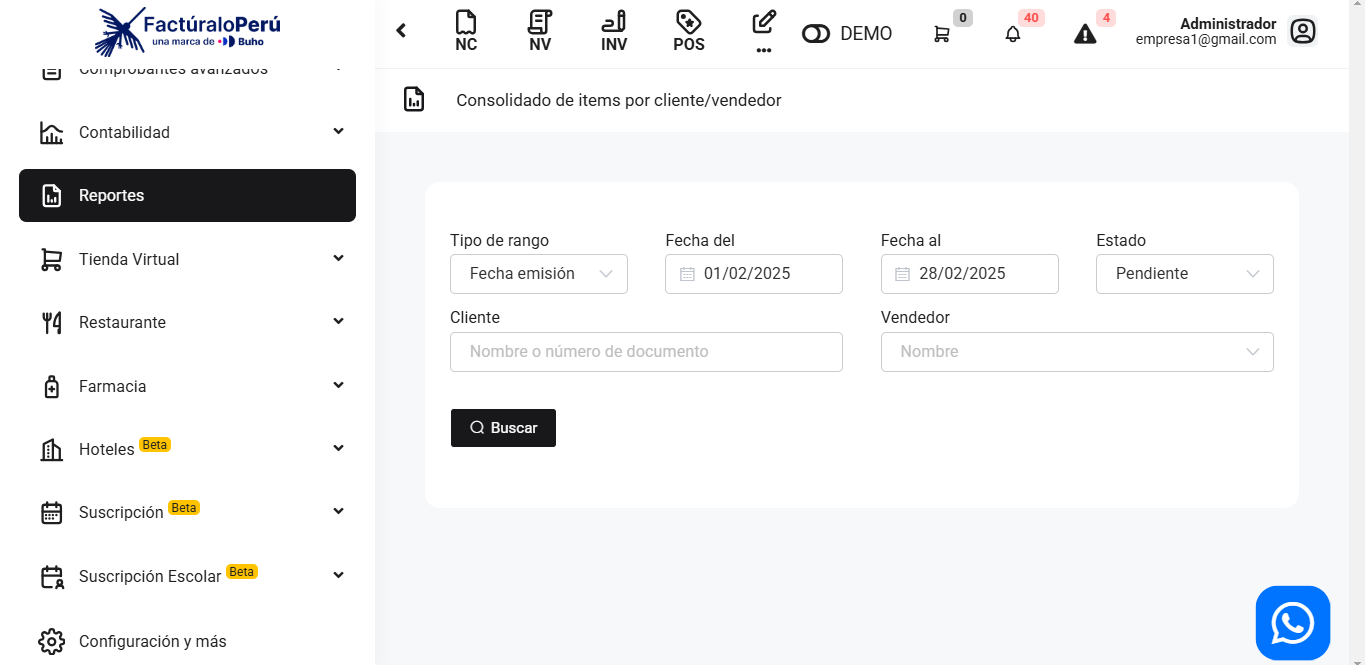The height and width of the screenshot is (665, 1365).
Task: Open the NC credit note shortcut
Action: coord(466,31)
